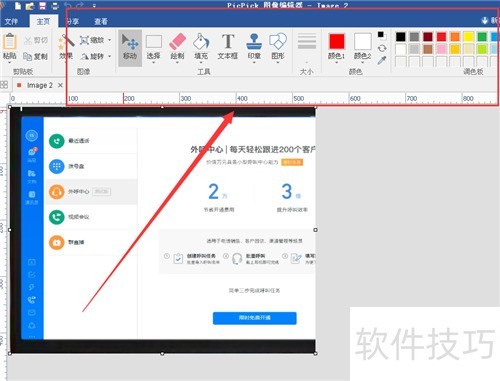Pick the orange palette swatch
This screenshot has width=500, height=381.
tap(455, 37)
